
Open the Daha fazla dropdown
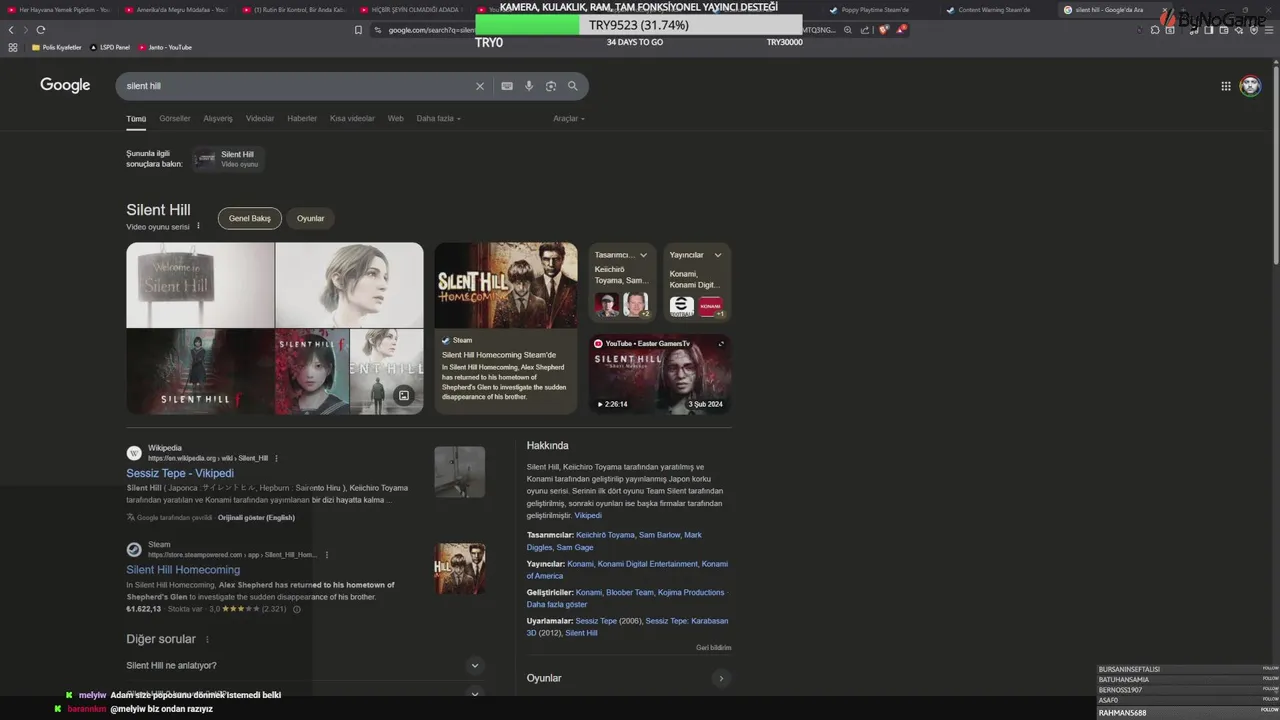[x=438, y=118]
